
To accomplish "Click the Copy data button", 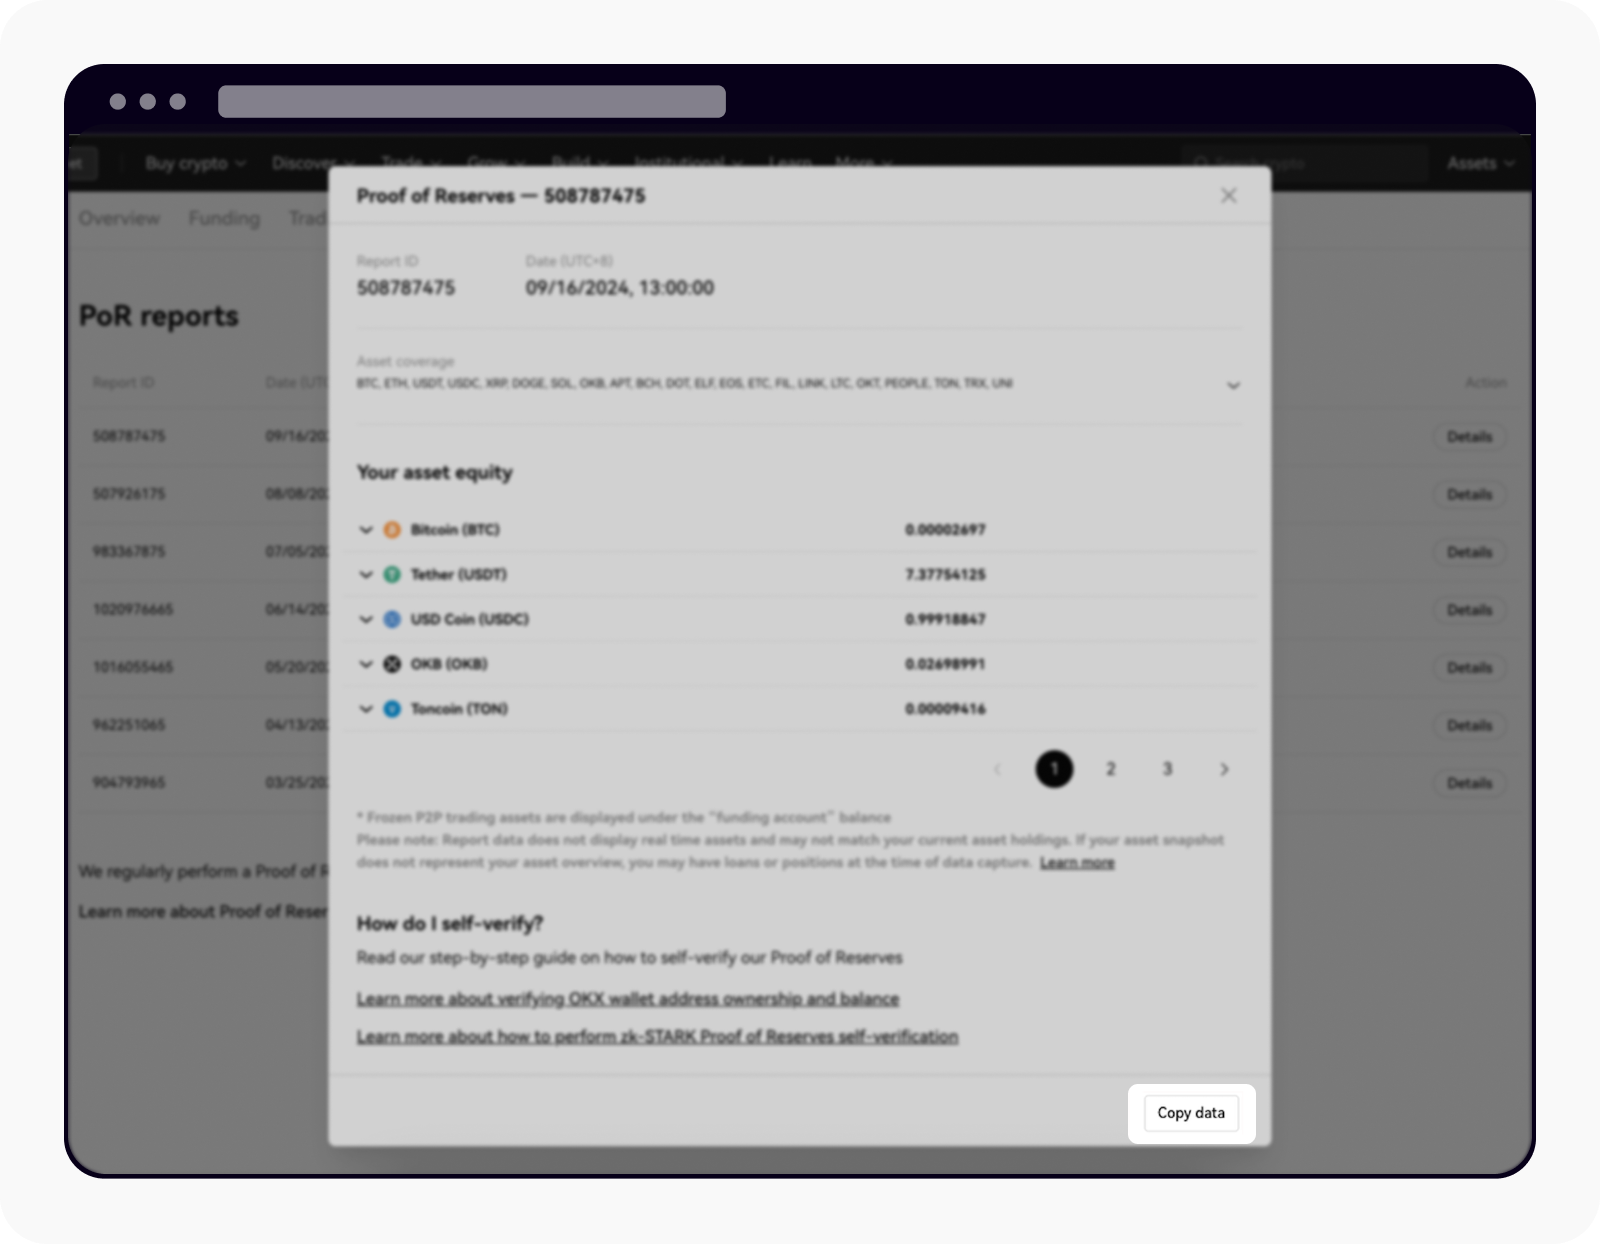I will pos(1190,1113).
